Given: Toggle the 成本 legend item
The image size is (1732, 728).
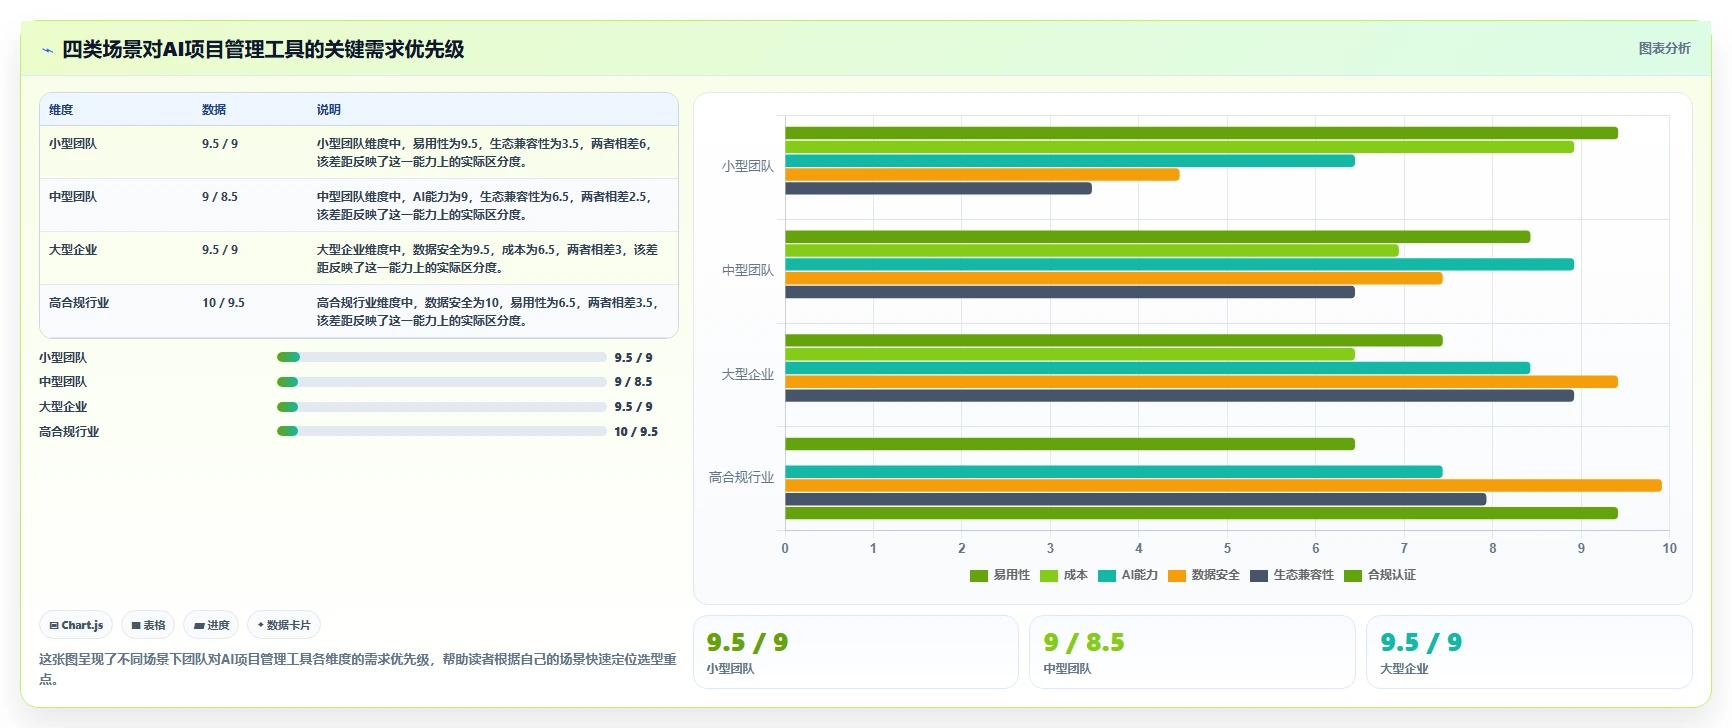Looking at the screenshot, I should (x=1064, y=575).
